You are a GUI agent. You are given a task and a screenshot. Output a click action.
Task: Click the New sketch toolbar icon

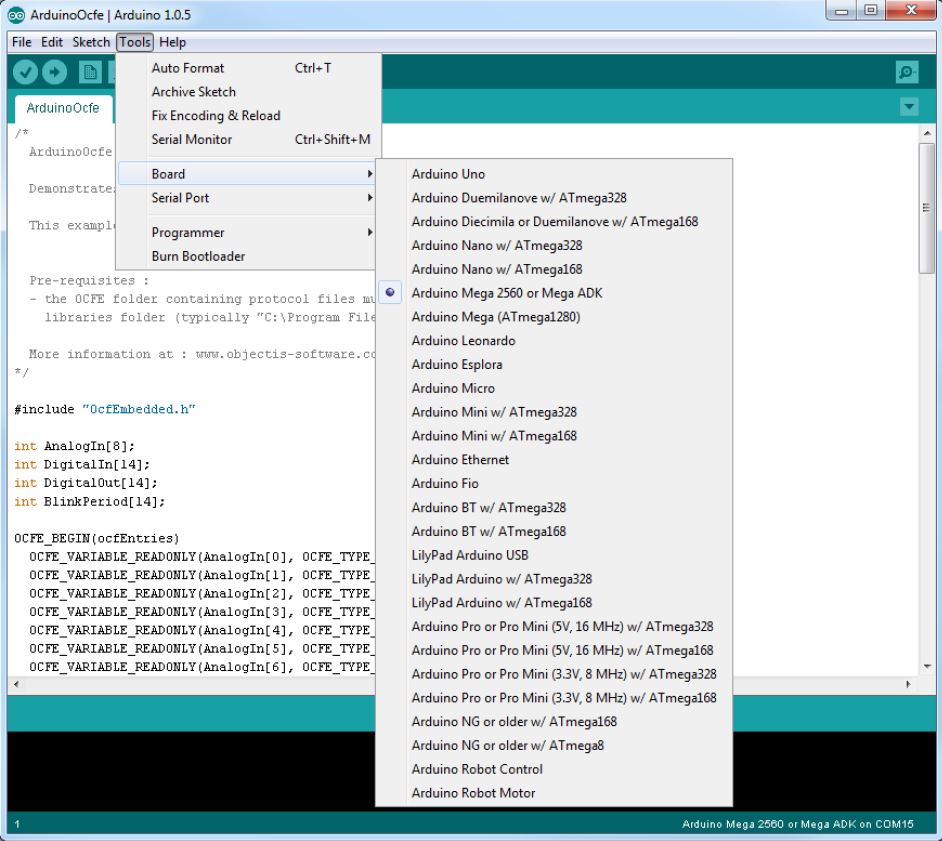point(90,72)
